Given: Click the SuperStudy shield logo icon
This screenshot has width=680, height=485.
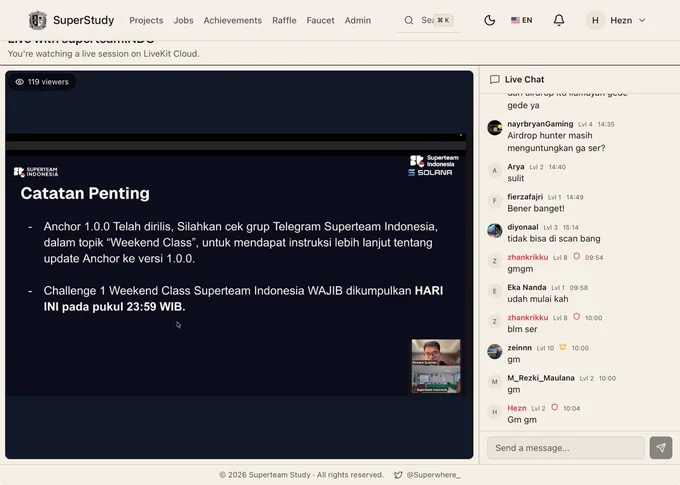Looking at the screenshot, I should click(x=37, y=20).
